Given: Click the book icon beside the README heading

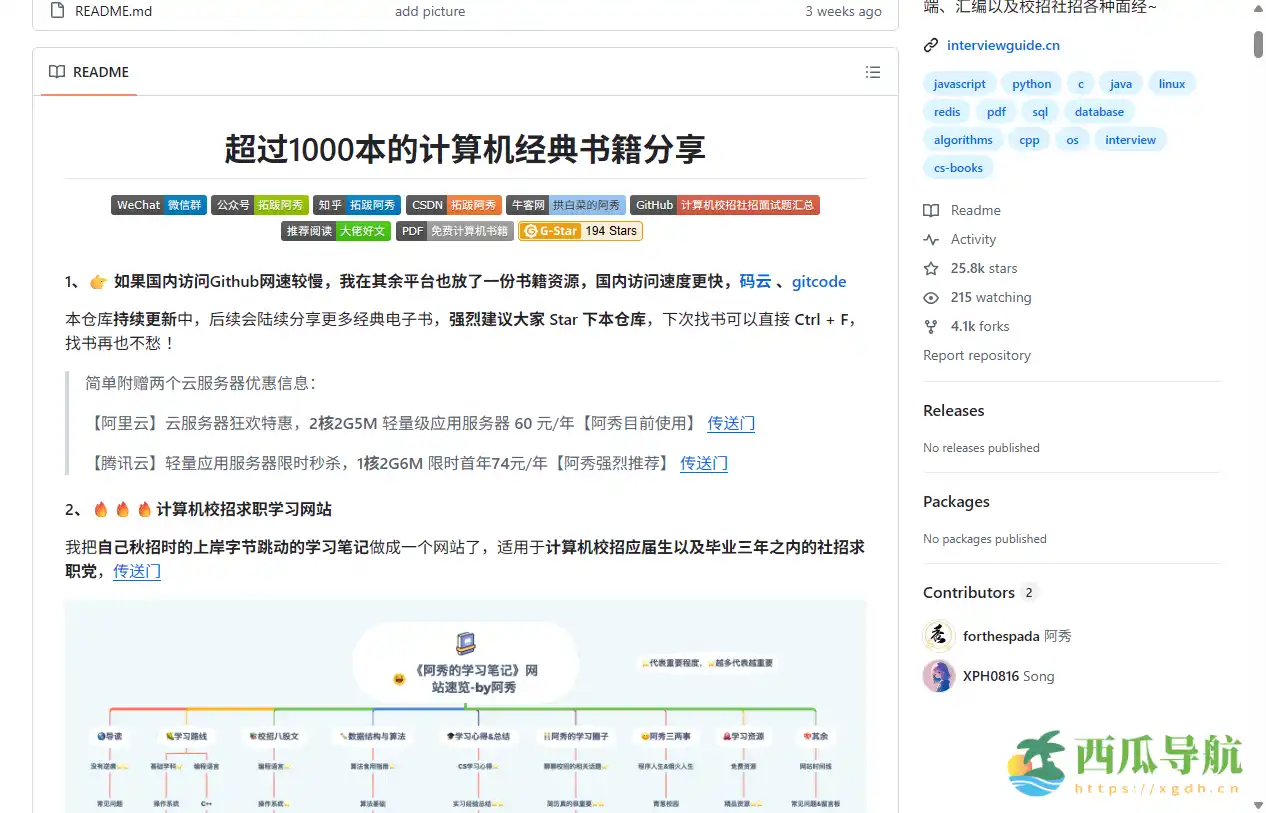Looking at the screenshot, I should coord(56,71).
